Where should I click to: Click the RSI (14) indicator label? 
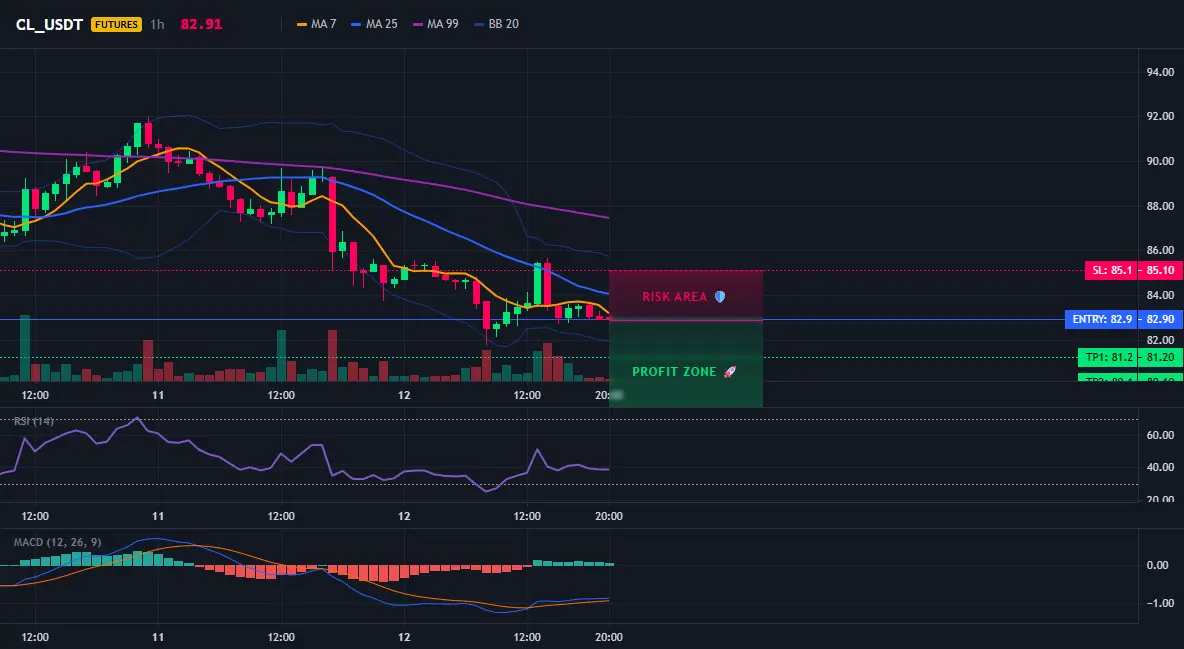click(x=34, y=421)
